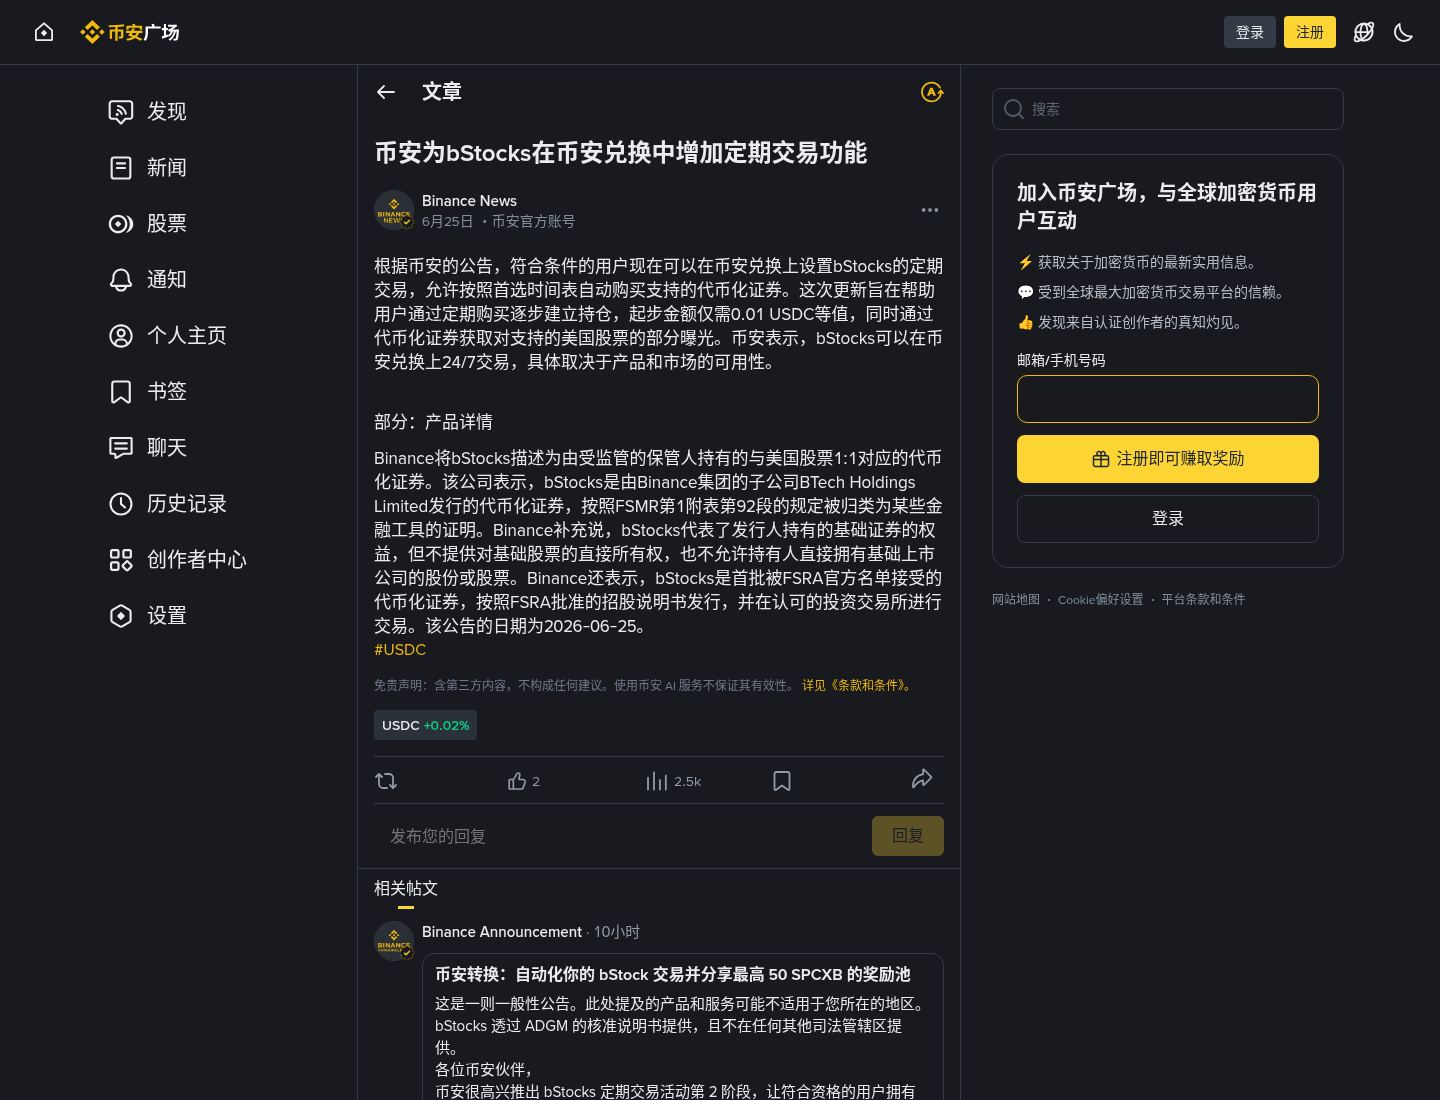Open 通知 in the sidebar
Image resolution: width=1440 pixels, height=1100 pixels.
click(x=148, y=279)
